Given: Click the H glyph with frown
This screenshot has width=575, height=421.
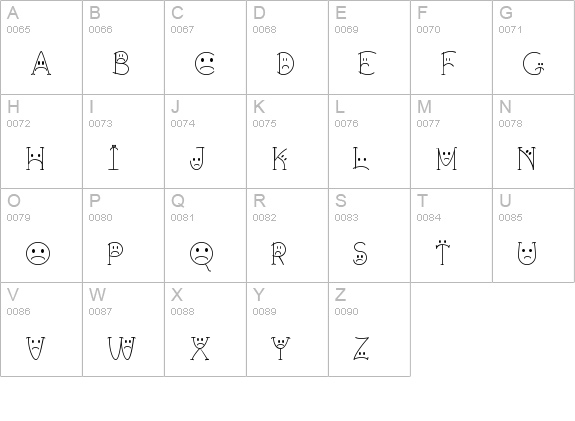Looking at the screenshot, I should click(35, 158).
